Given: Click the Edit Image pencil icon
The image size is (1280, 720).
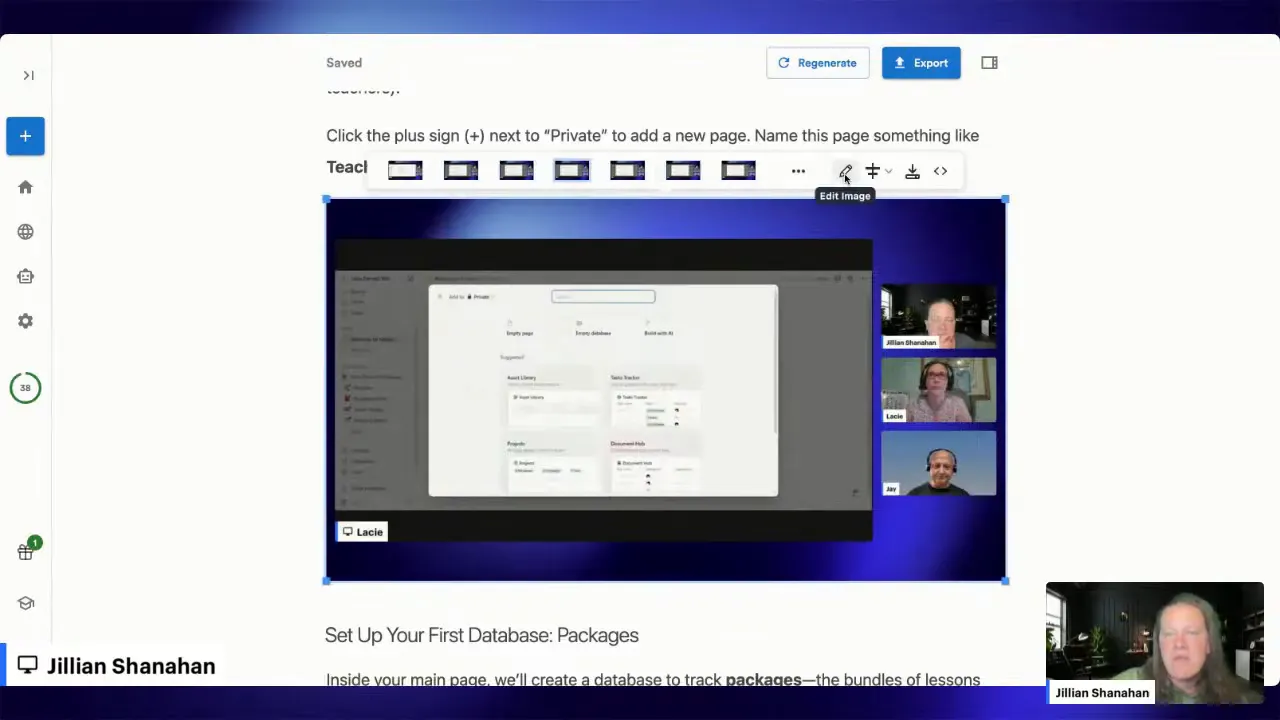Looking at the screenshot, I should (845, 171).
